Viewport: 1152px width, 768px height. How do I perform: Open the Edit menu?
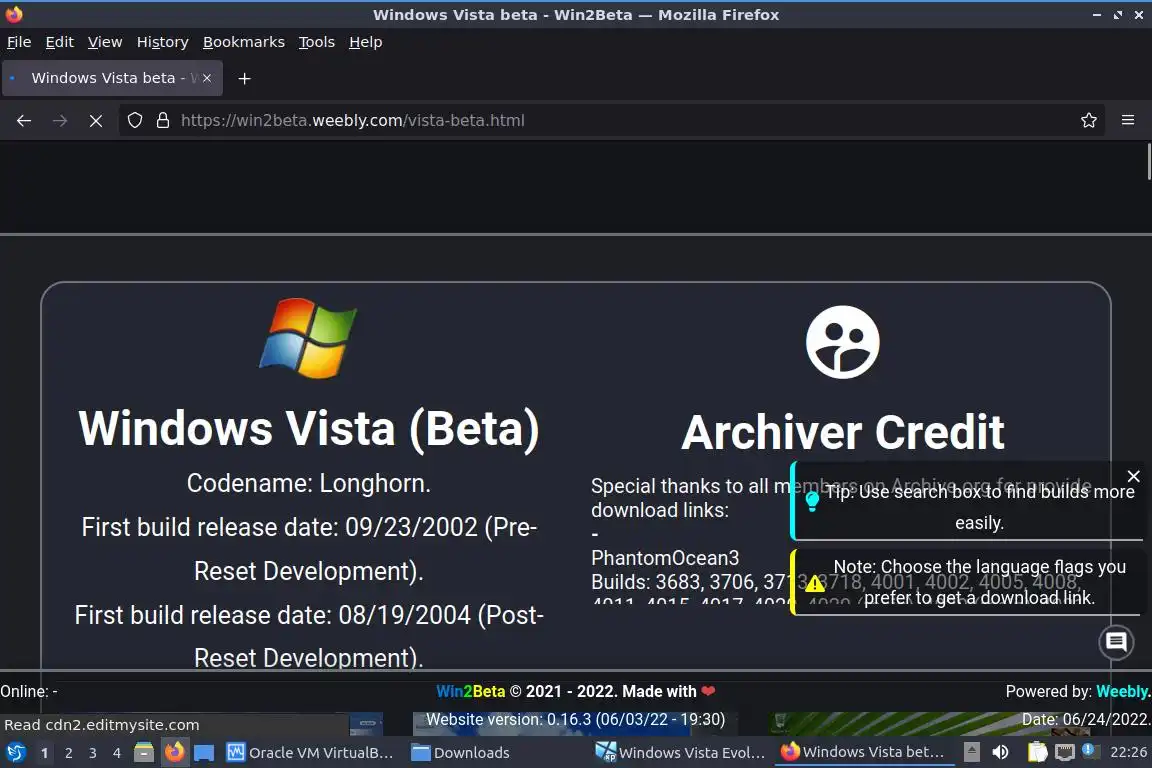(x=60, y=42)
